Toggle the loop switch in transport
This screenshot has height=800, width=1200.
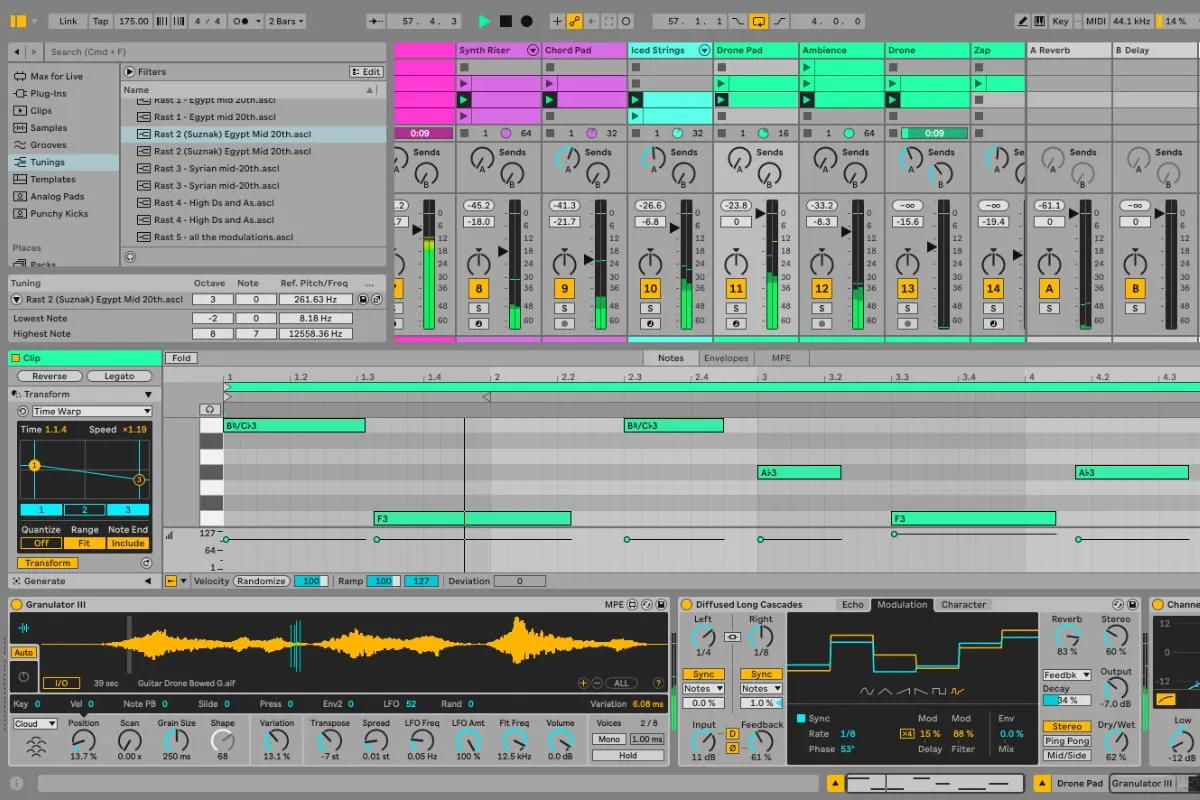[758, 21]
